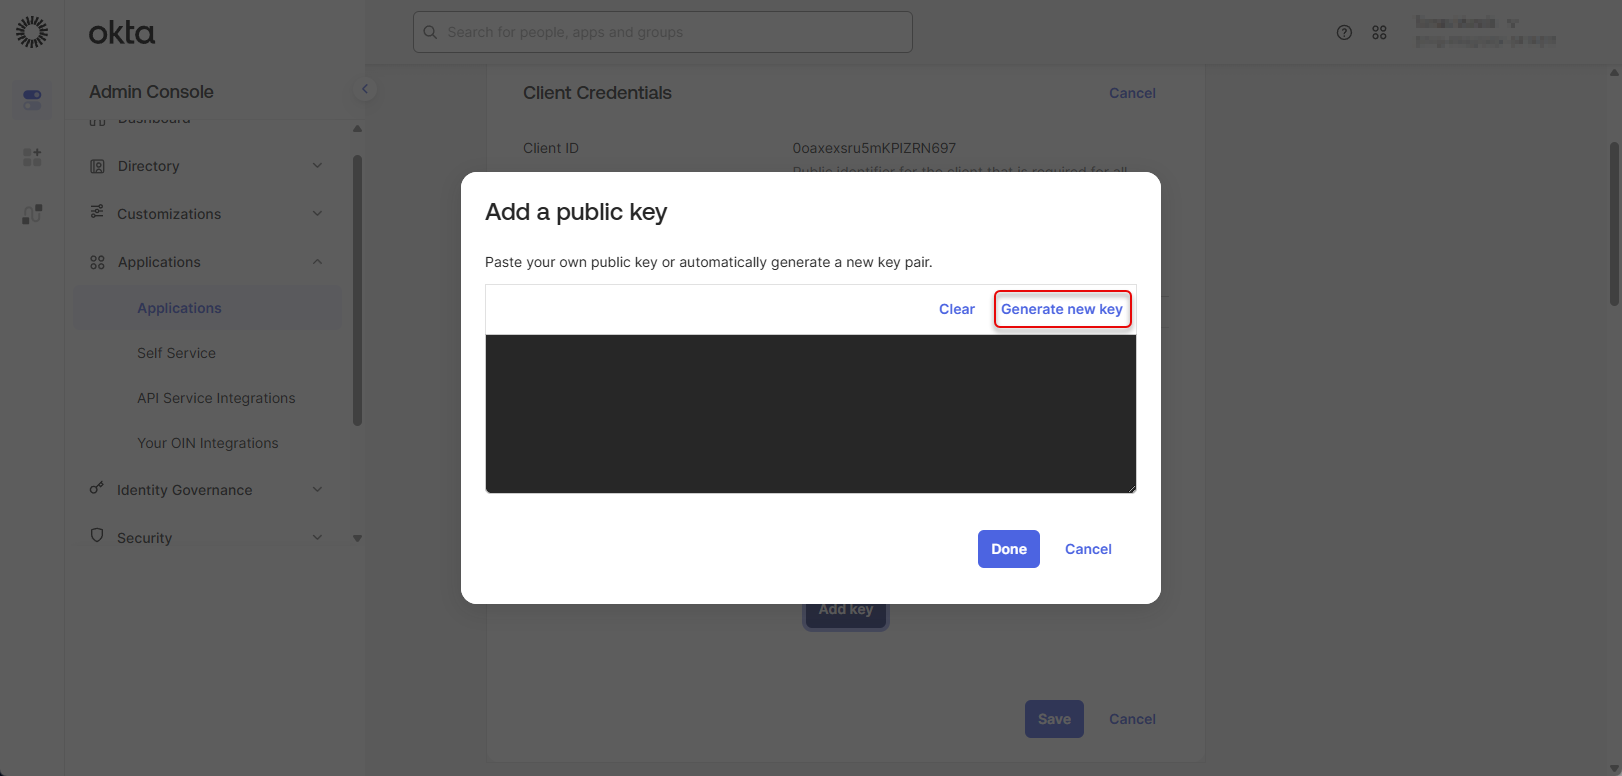
Task: Open the apps grid icon in header
Action: (1379, 32)
